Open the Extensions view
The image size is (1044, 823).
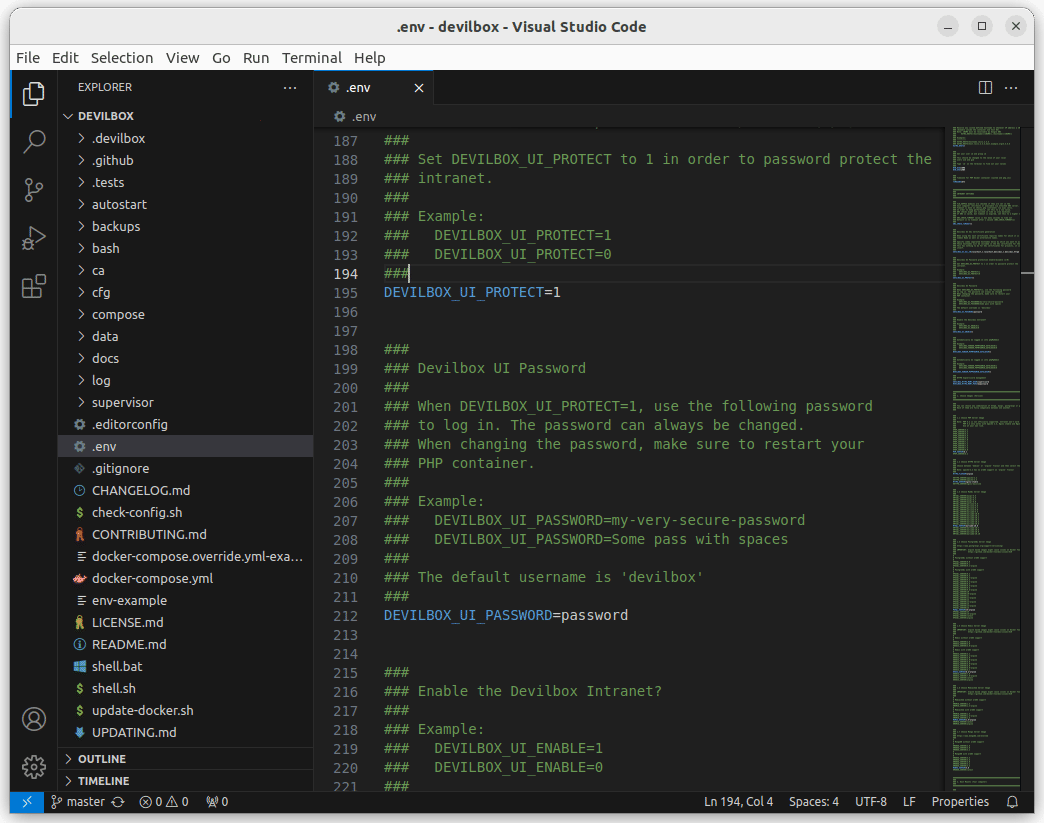(x=34, y=287)
